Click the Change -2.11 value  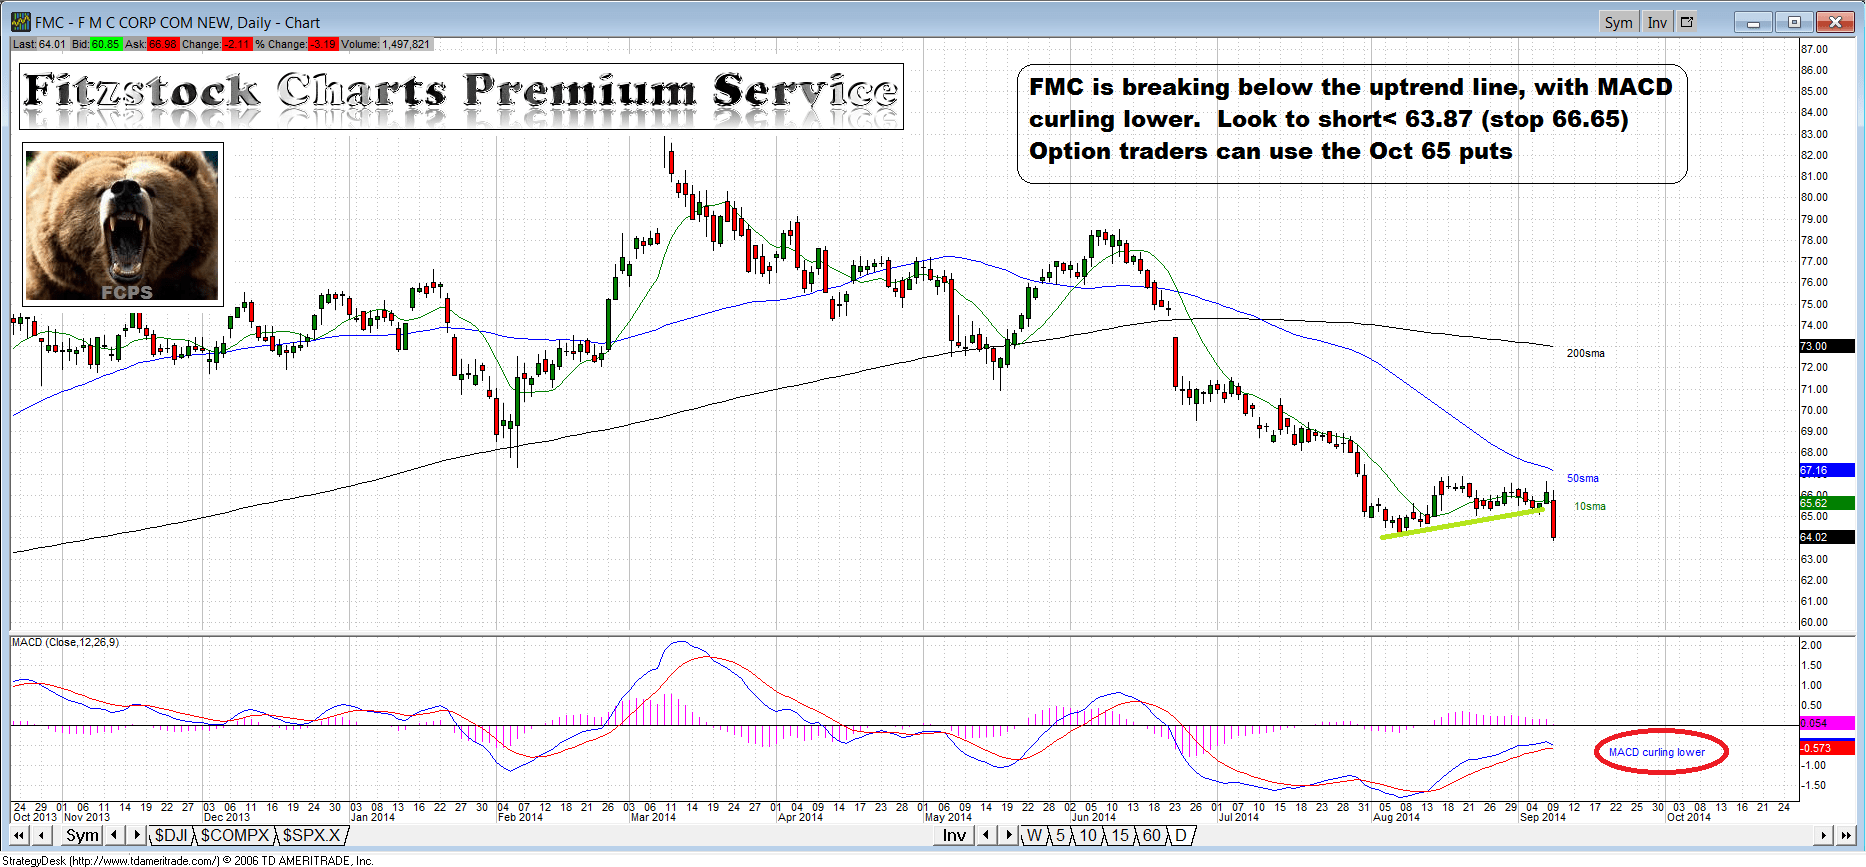tap(238, 44)
